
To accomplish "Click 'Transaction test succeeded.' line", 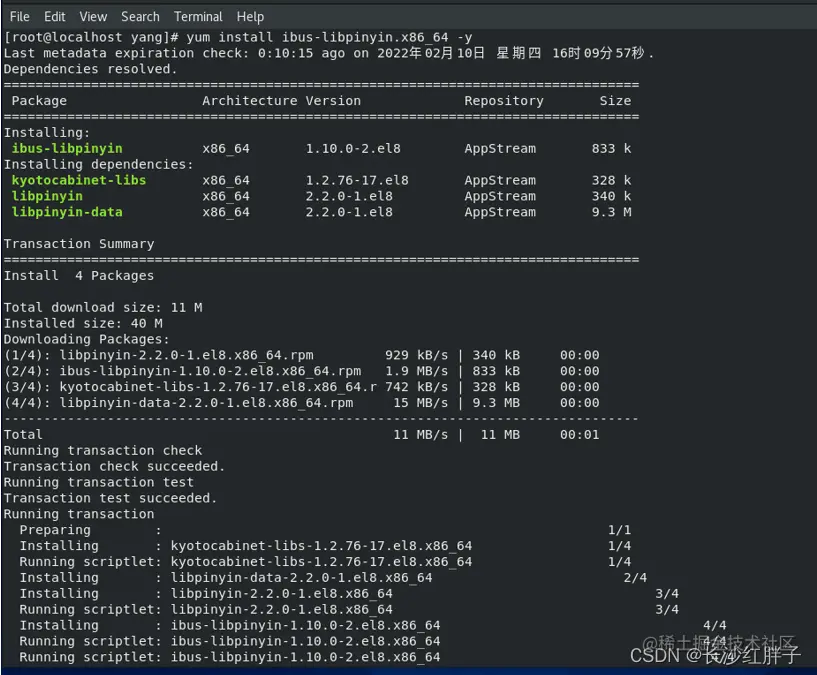I will point(110,498).
